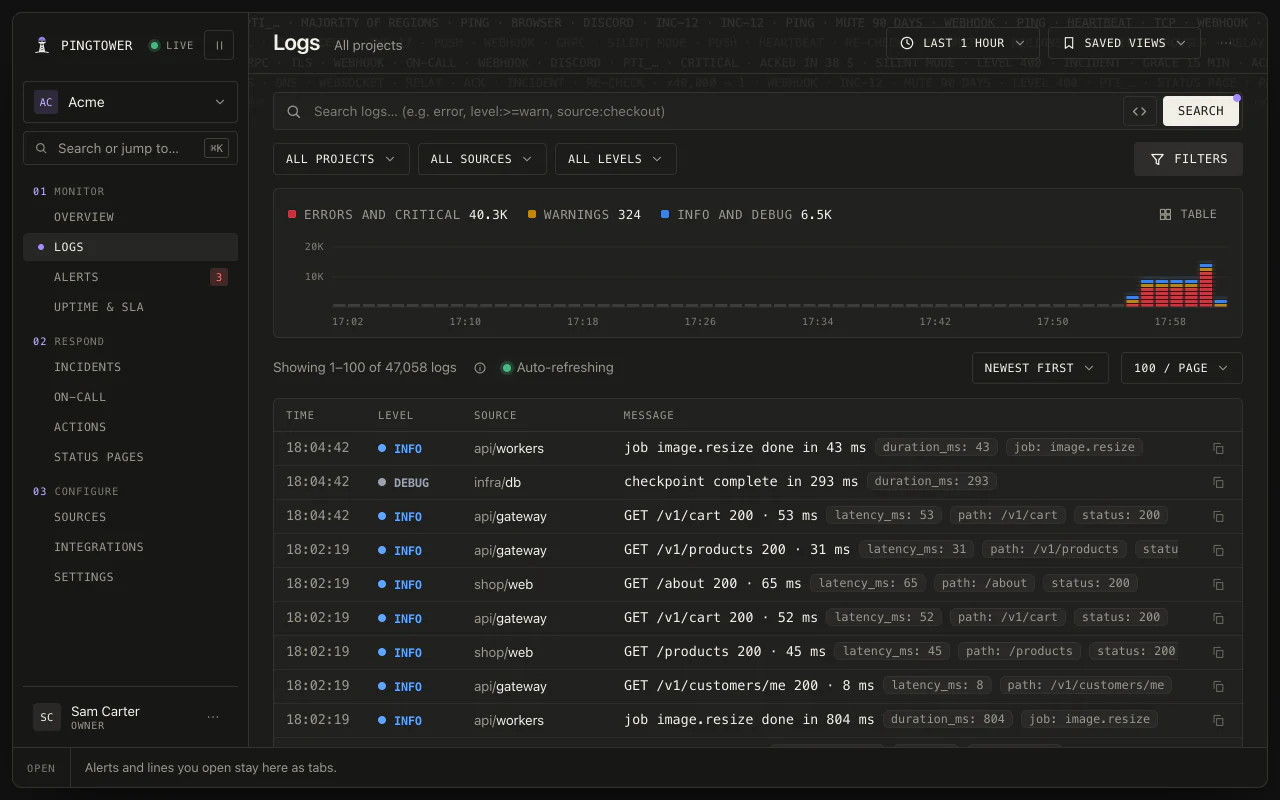Toggle the Auto-refreshing indicator
The height and width of the screenshot is (800, 1280).
click(557, 368)
